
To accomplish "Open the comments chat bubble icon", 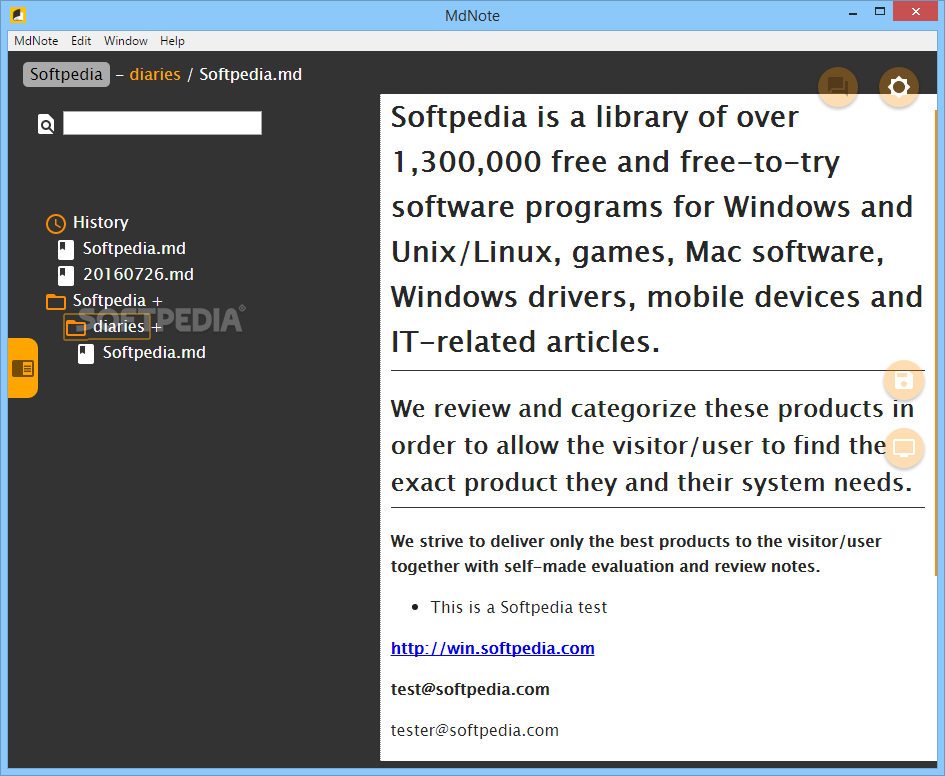I will coord(838,87).
